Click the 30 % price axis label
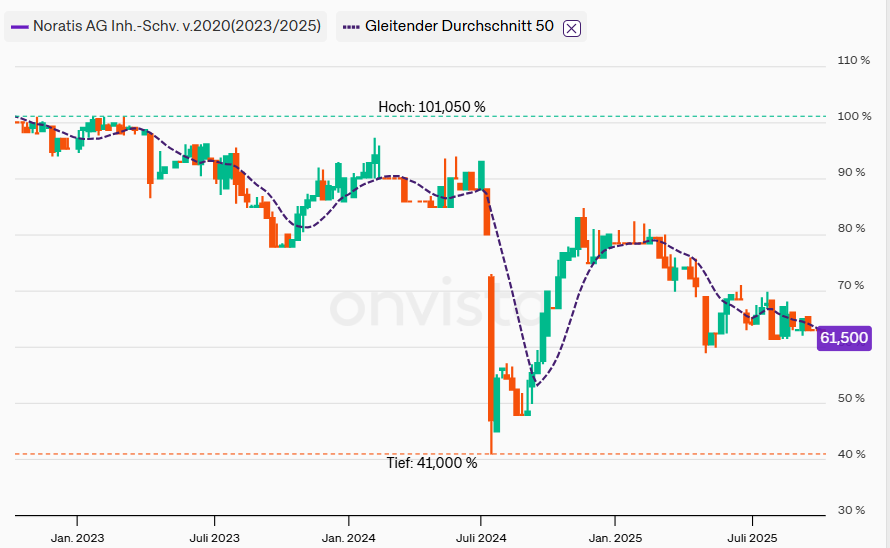 (852, 511)
